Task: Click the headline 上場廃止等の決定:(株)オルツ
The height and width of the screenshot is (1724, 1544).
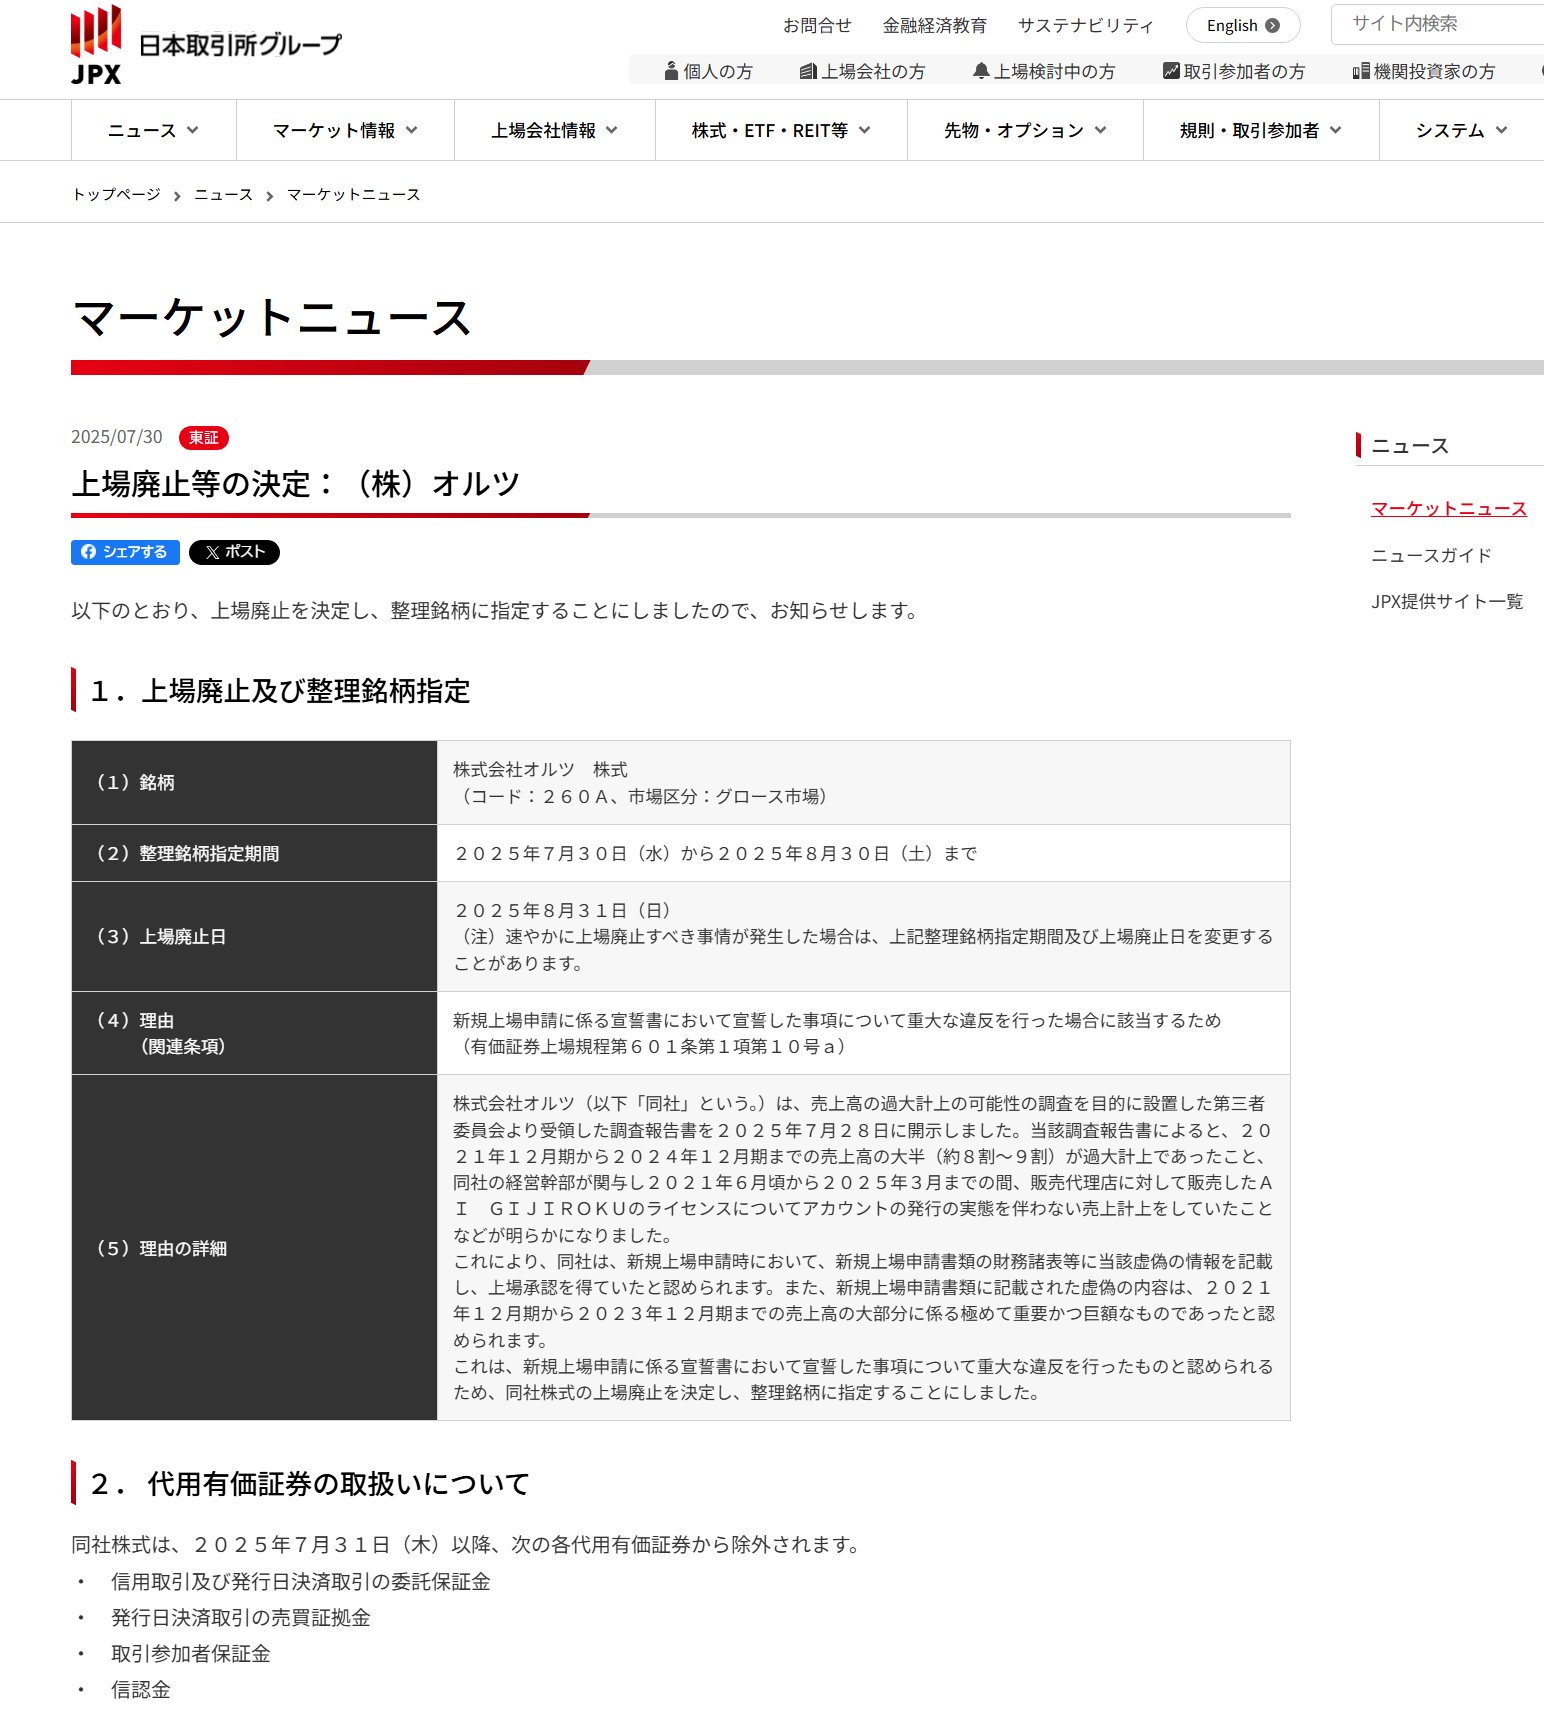Action: coord(296,484)
